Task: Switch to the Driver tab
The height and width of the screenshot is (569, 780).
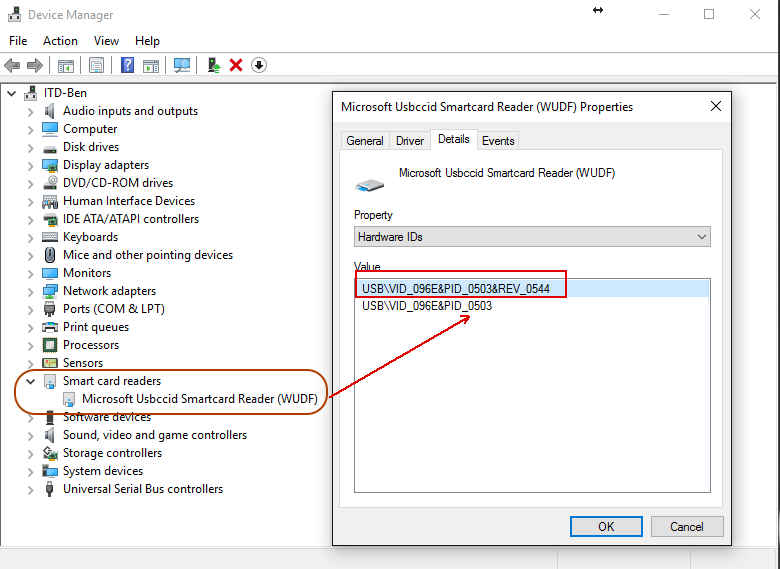Action: click(x=410, y=141)
